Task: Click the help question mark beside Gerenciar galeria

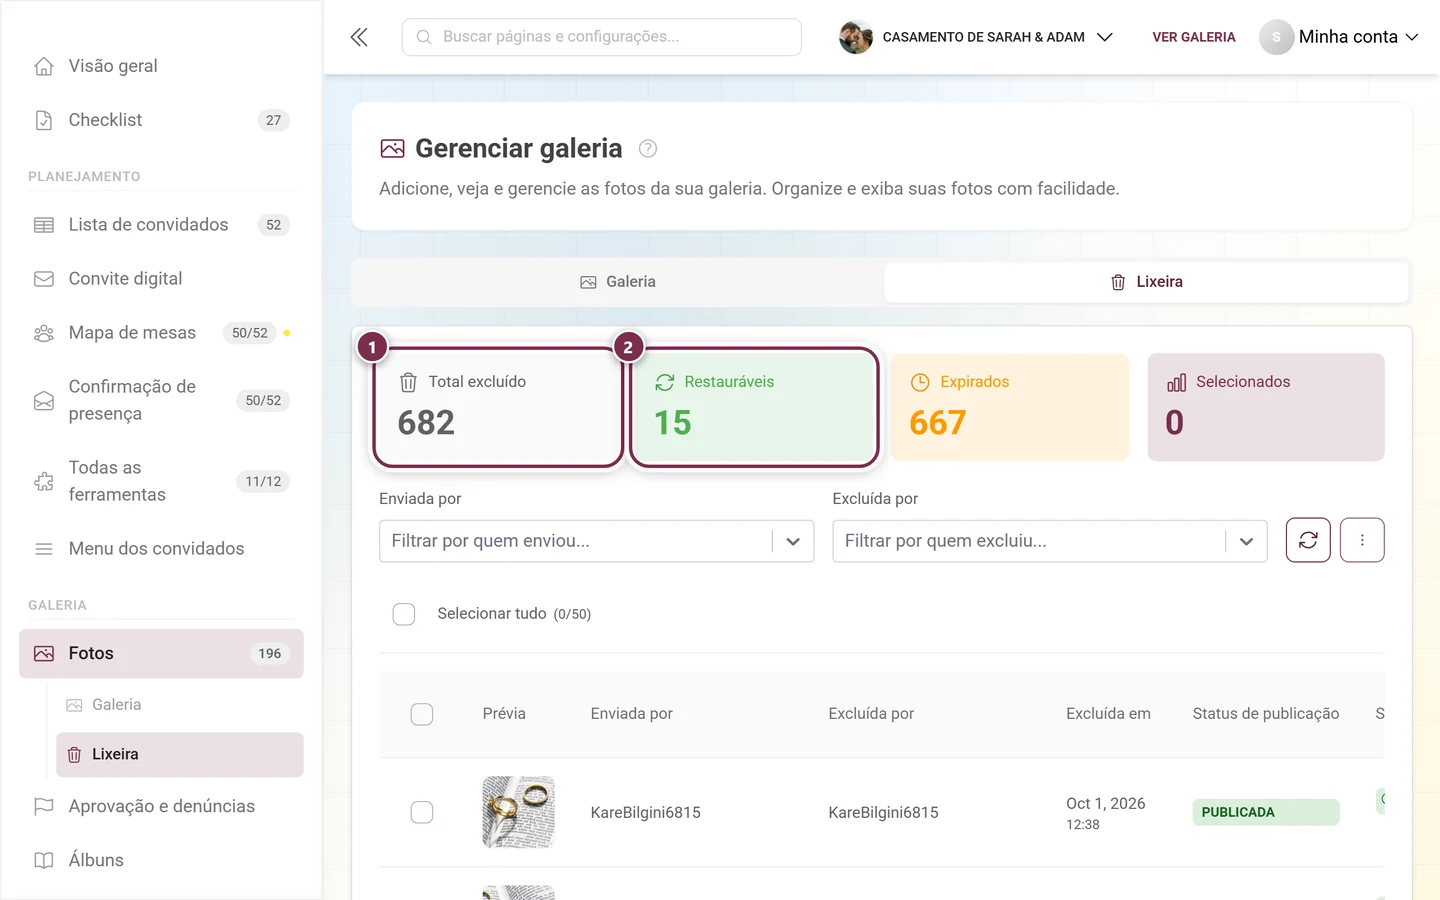Action: [x=648, y=149]
